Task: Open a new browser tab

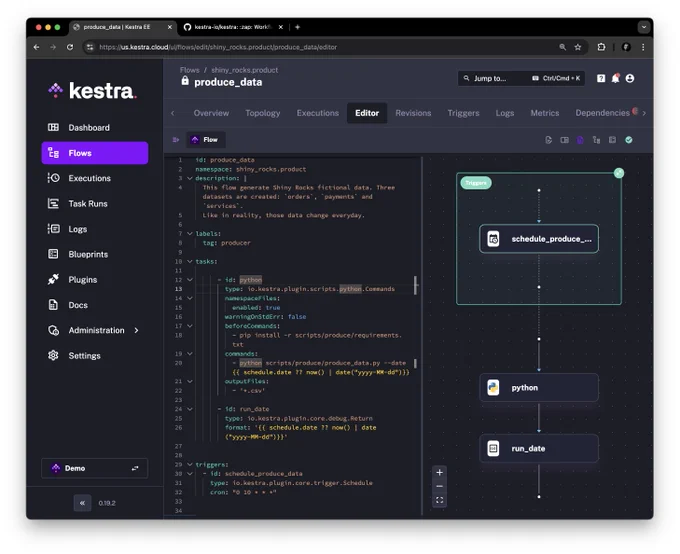Action: point(298,27)
